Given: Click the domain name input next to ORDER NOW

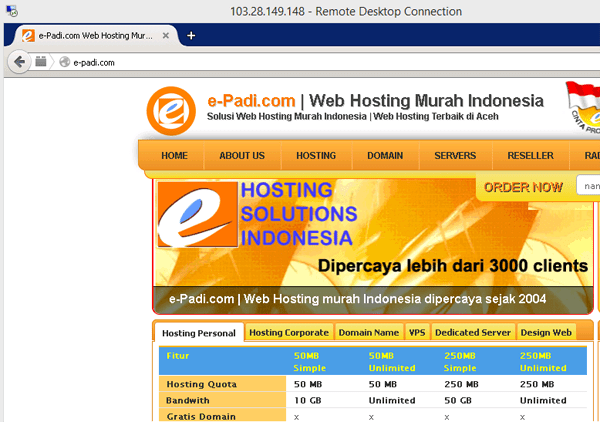Looking at the screenshot, I should tap(588, 185).
